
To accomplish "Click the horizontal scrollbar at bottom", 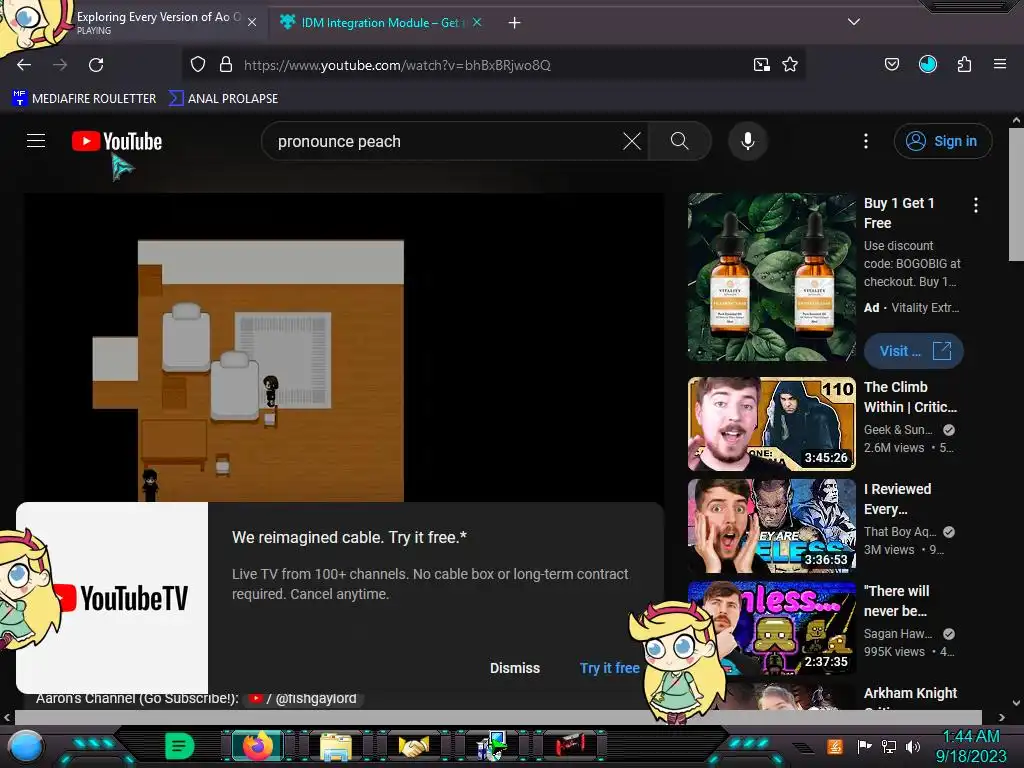I will point(498,717).
